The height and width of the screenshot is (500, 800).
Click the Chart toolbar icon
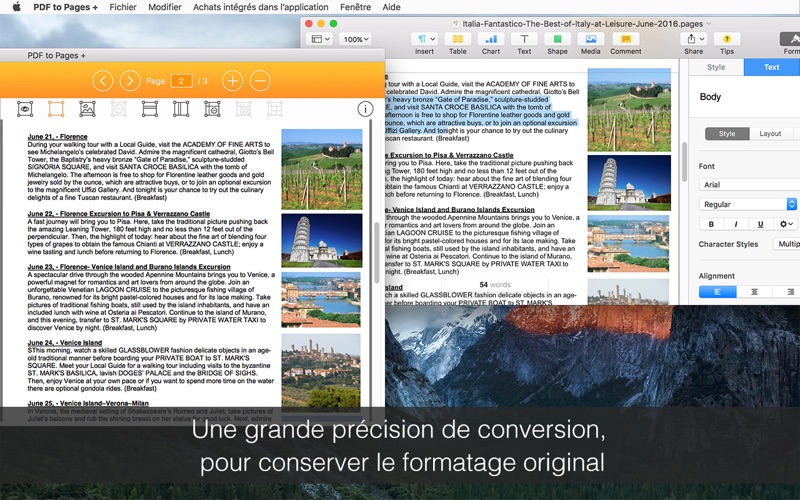click(491, 39)
